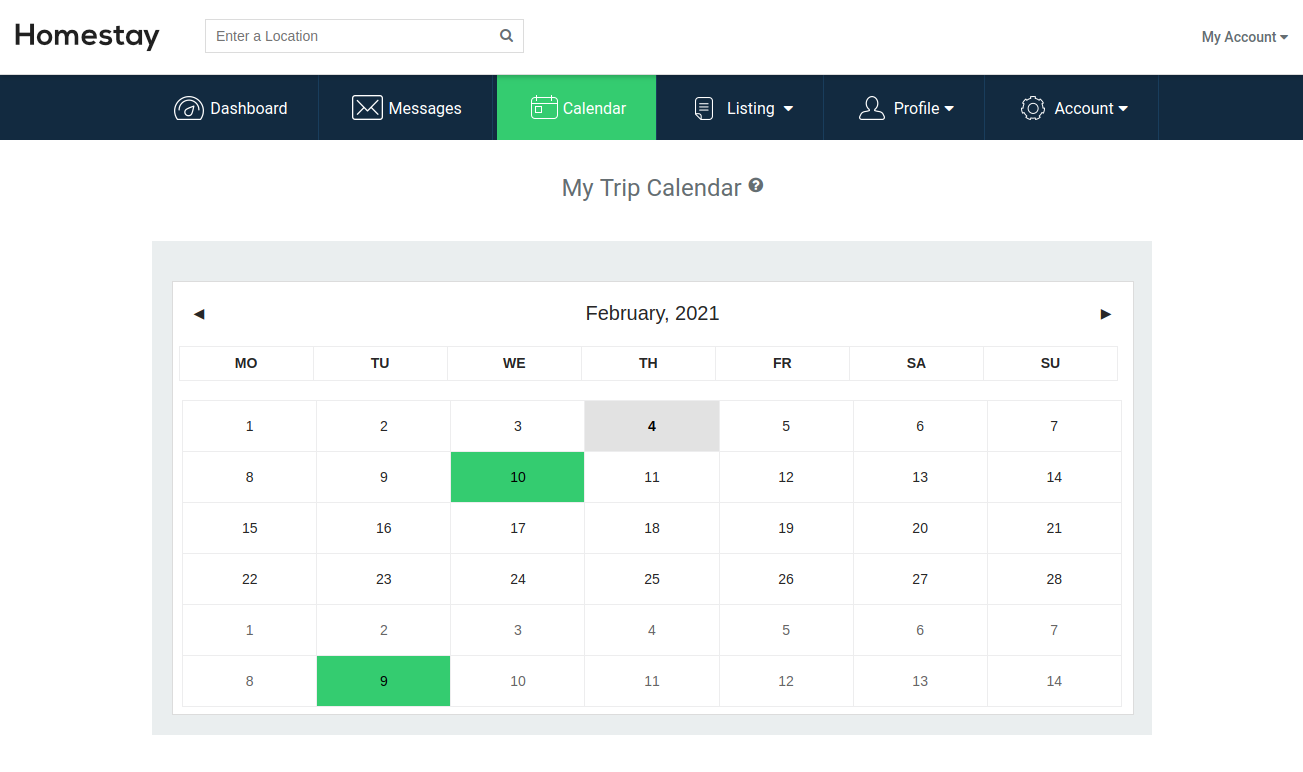This screenshot has width=1303, height=772.
Task: Select today's date, February 4
Action: click(x=651, y=425)
